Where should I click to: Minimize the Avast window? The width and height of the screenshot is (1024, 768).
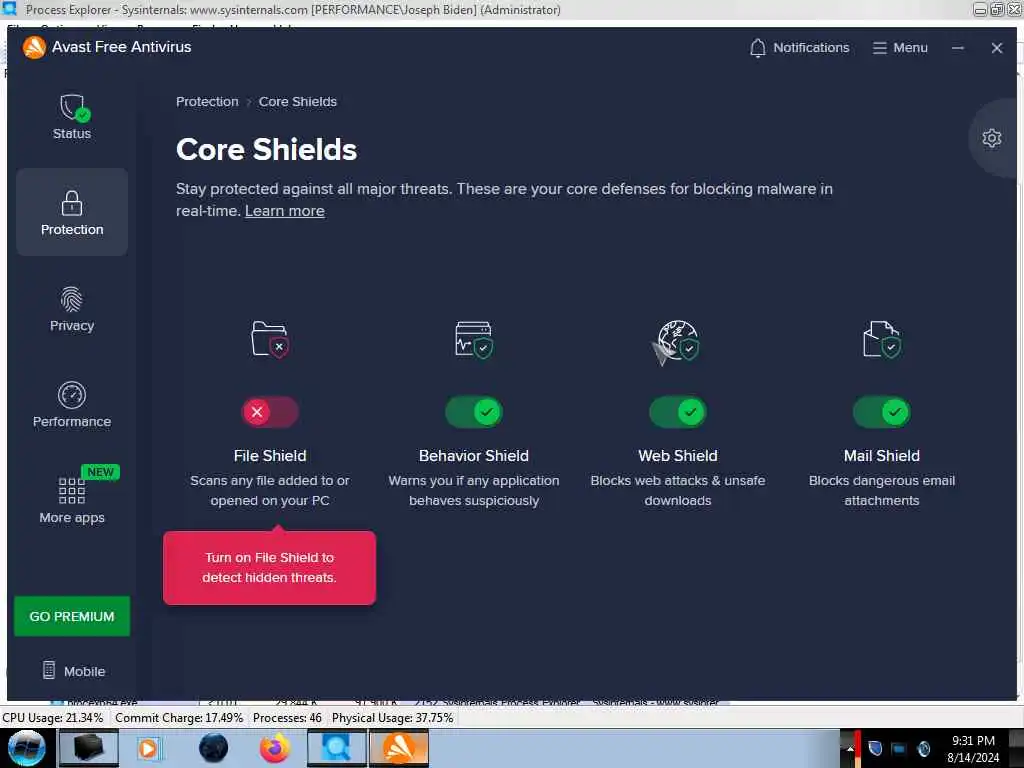tap(957, 48)
